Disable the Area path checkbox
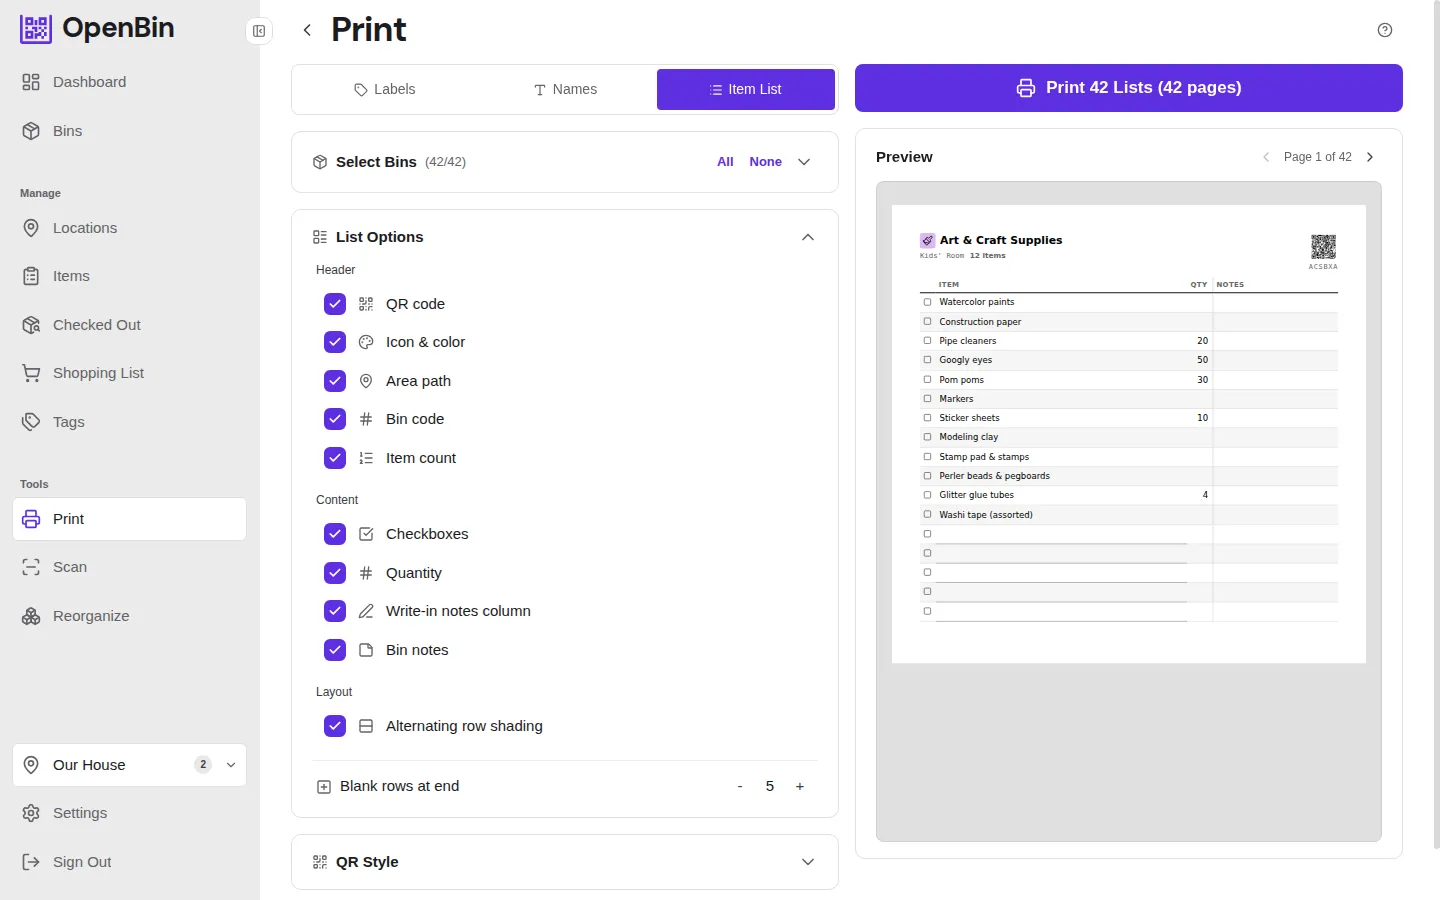The height and width of the screenshot is (900, 1440). [335, 381]
